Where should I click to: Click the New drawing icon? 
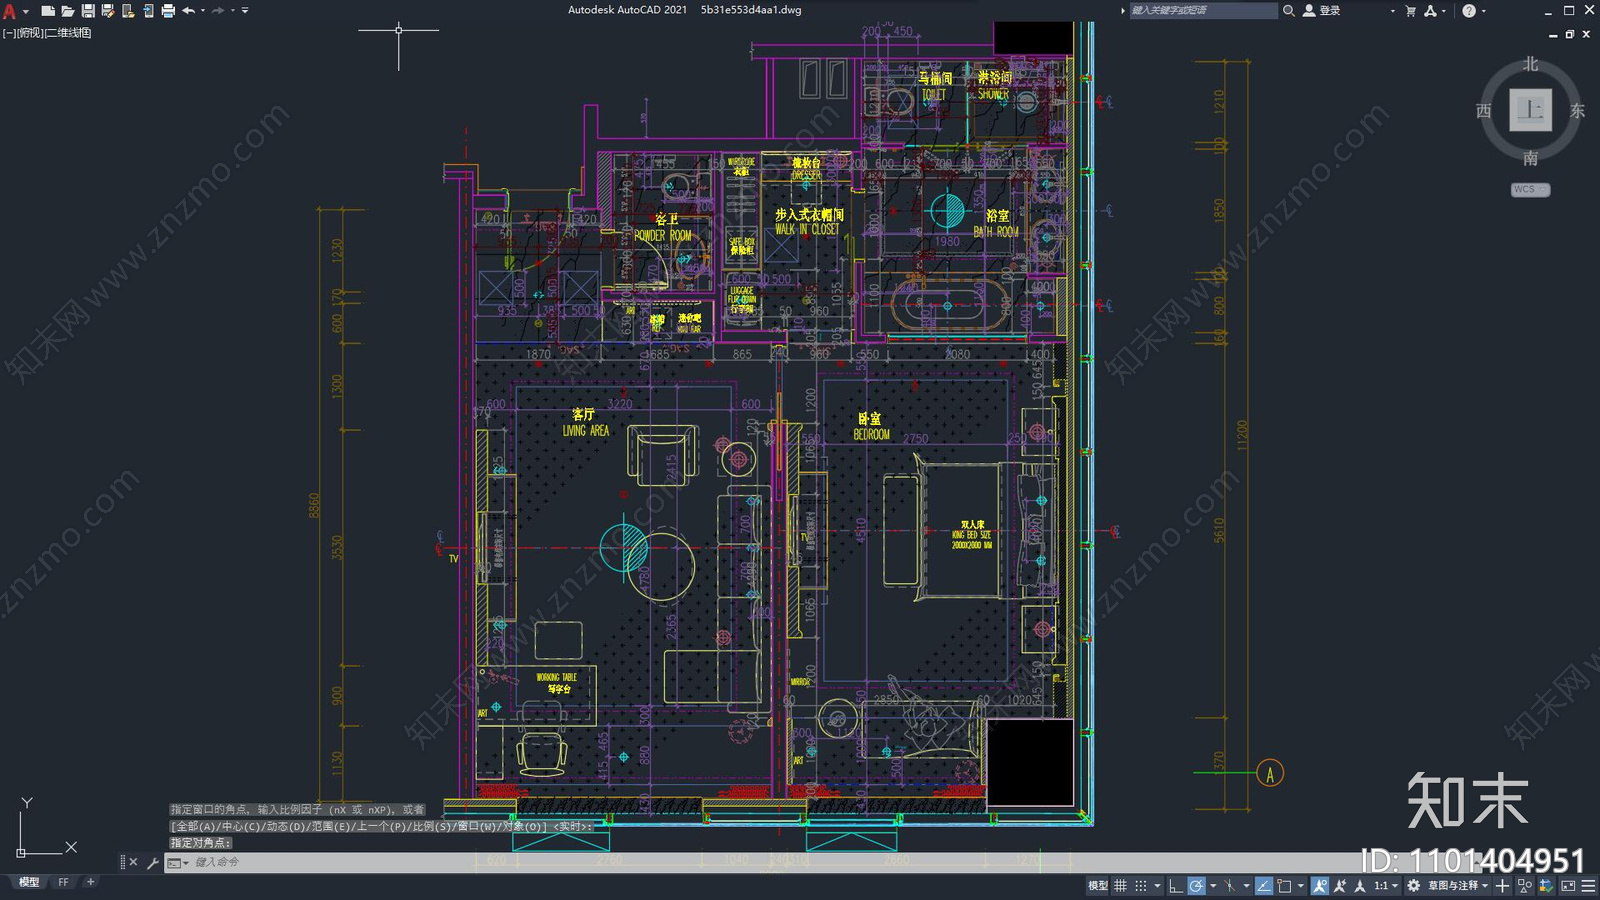pos(47,11)
